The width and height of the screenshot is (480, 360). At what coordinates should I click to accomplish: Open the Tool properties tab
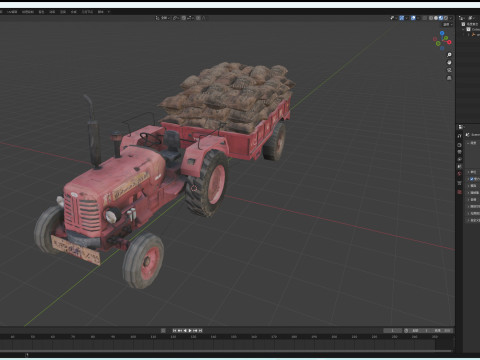[x=460, y=136]
